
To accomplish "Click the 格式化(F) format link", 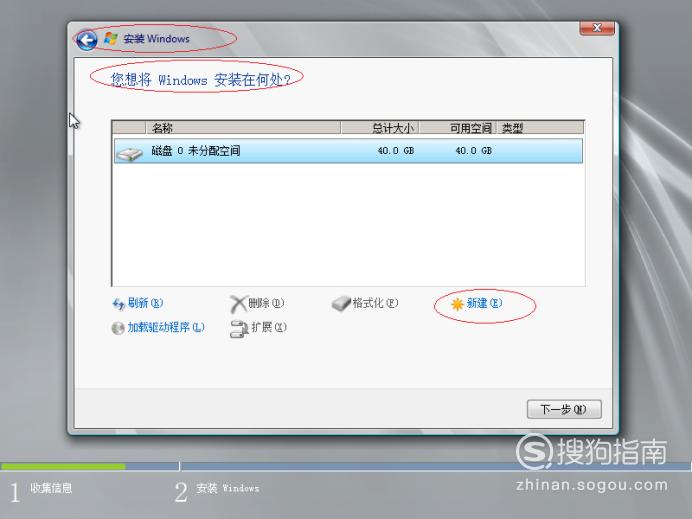I will tap(375, 303).
